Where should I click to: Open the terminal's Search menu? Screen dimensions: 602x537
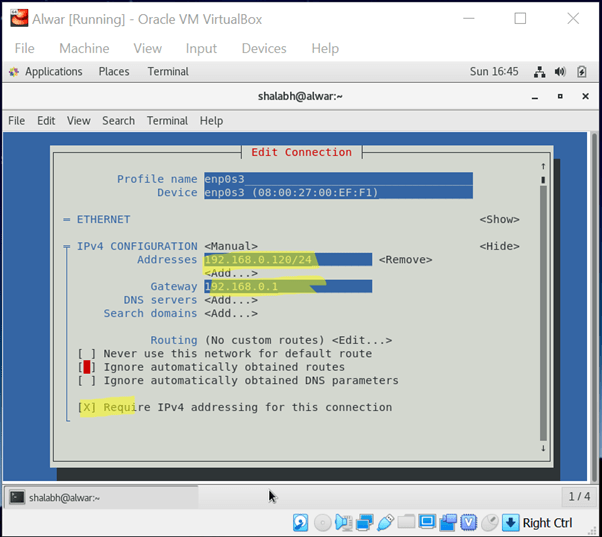pyautogui.click(x=118, y=121)
